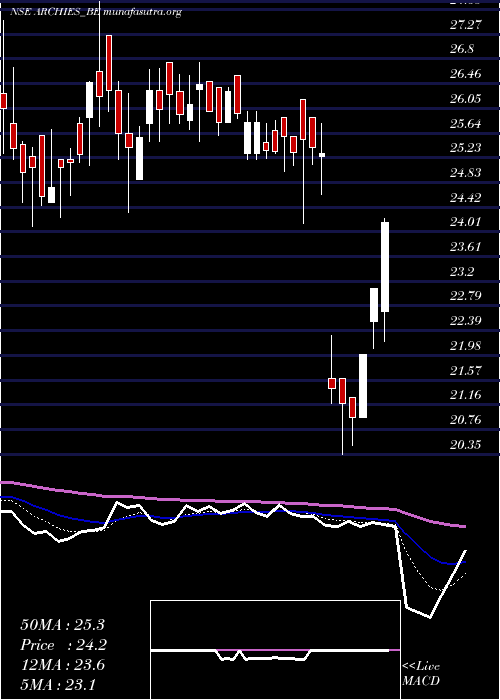Viewport: 500px width, 700px height.
Task: Pick the 24.01 axis value
Action: [x=466, y=222]
